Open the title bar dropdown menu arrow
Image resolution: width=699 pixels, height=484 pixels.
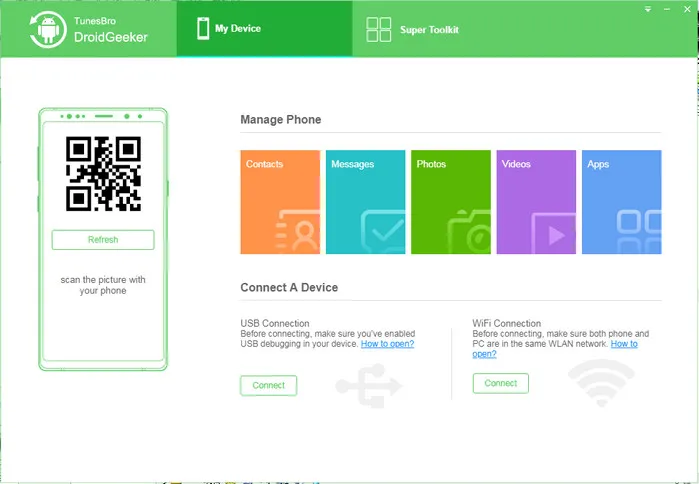648,9
